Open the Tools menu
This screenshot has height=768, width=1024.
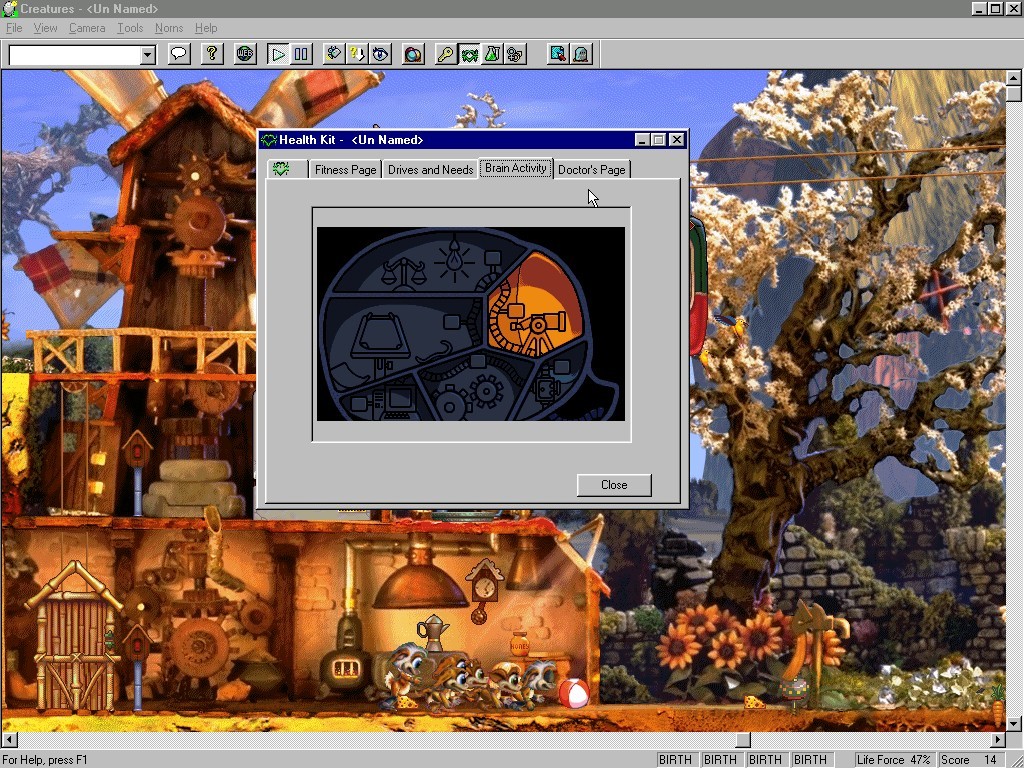[130, 28]
